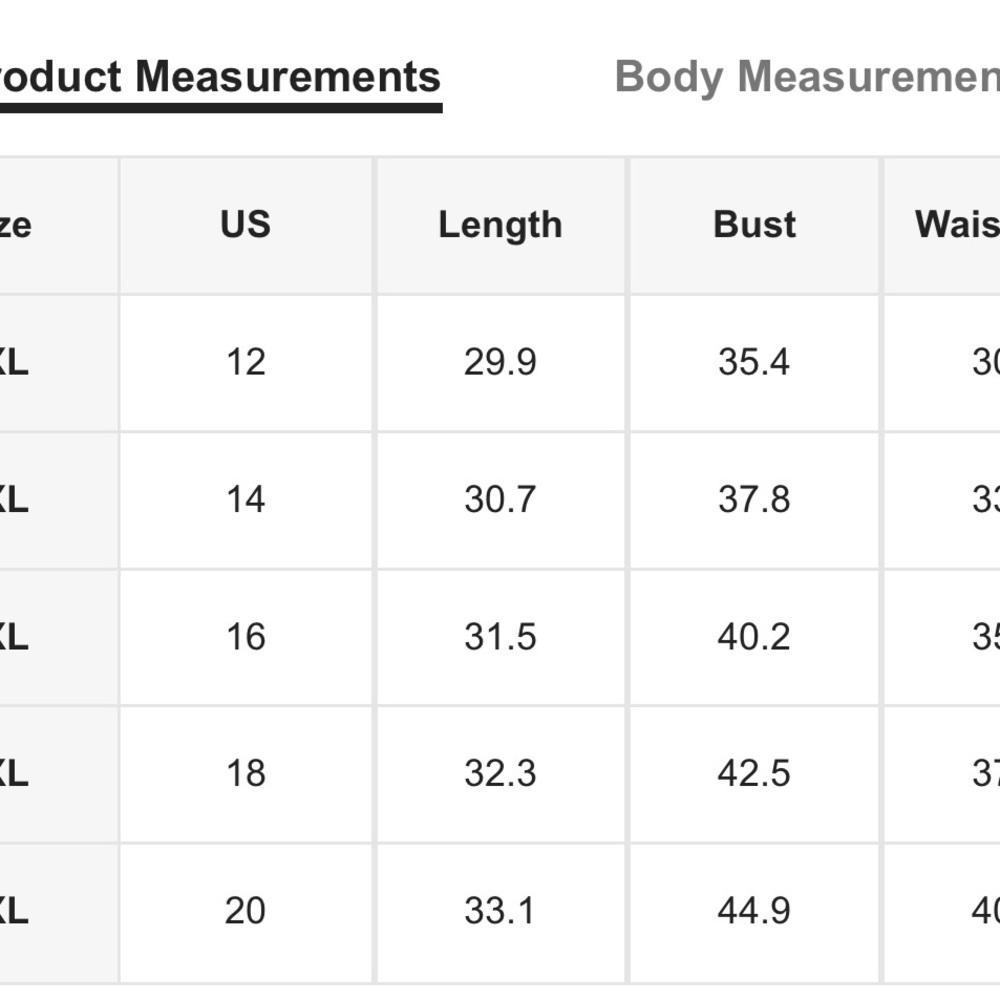Select the US size 12 cell
This screenshot has height=1000, width=1000.
[245, 362]
